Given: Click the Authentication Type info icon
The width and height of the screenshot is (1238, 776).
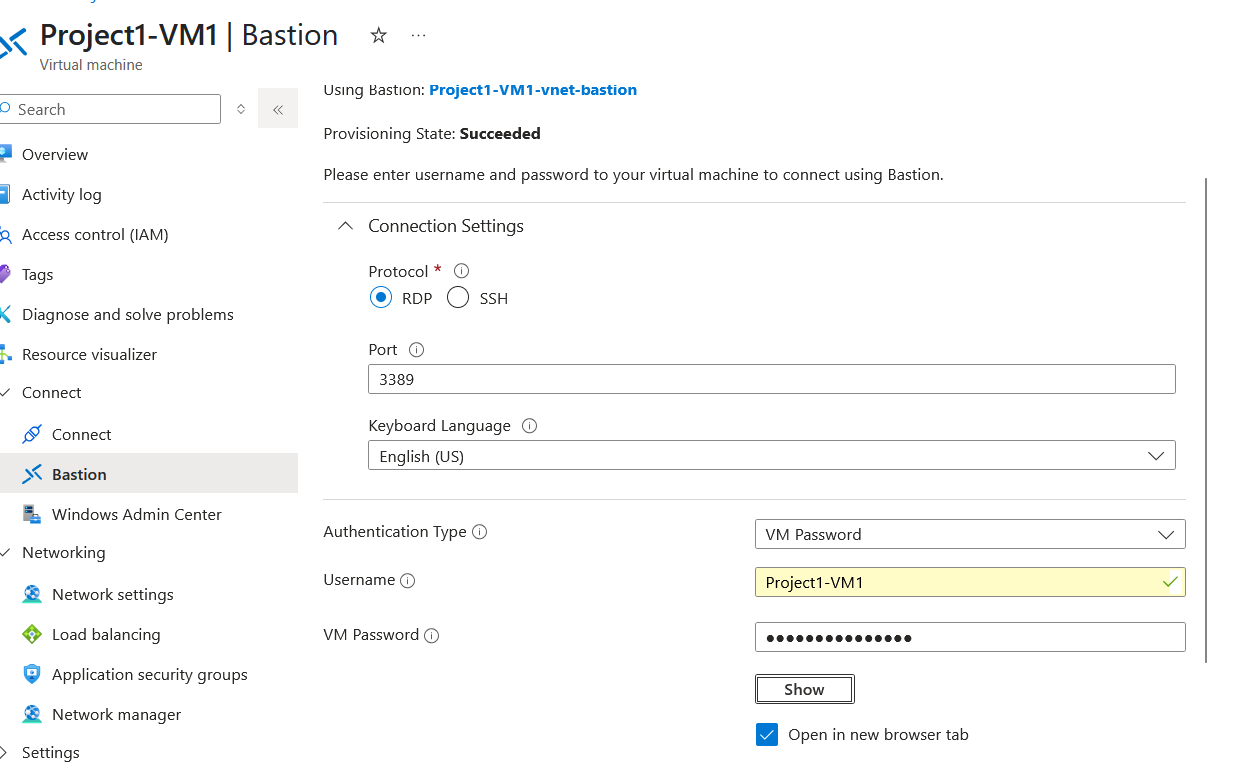Looking at the screenshot, I should coord(480,532).
